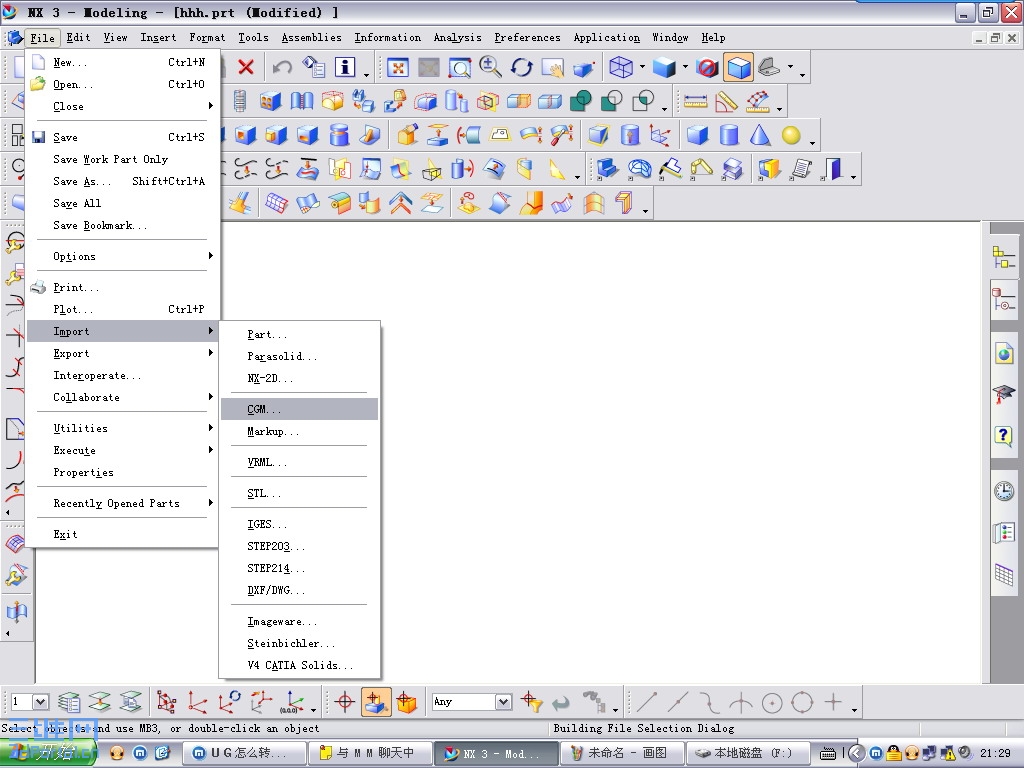Click Exit in the File menu

pos(121,534)
